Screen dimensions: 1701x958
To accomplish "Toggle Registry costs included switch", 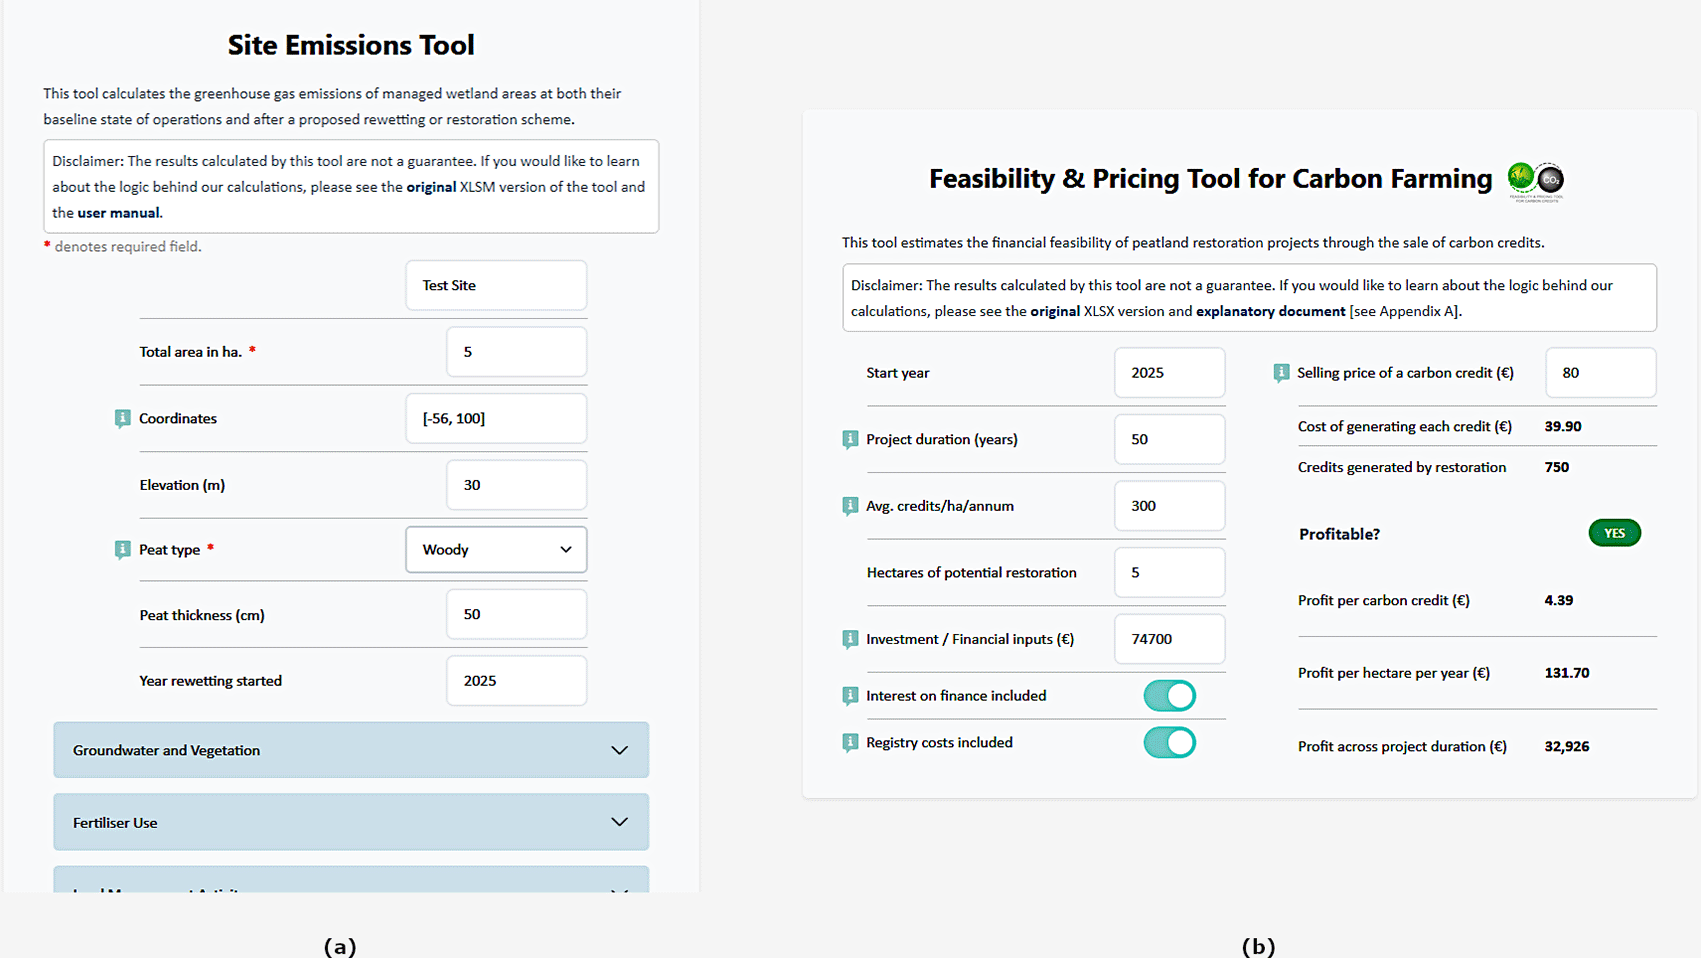I will 1170,743.
